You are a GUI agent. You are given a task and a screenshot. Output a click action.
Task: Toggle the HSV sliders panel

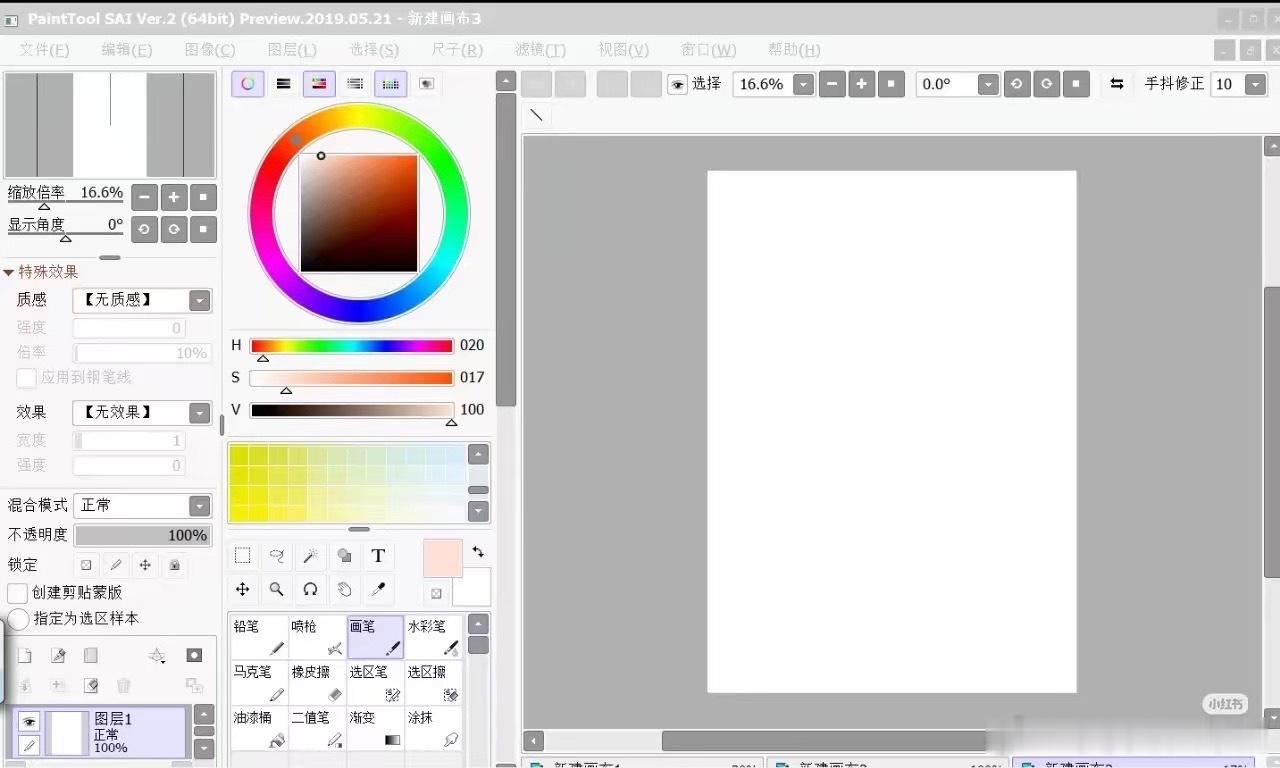tap(319, 84)
